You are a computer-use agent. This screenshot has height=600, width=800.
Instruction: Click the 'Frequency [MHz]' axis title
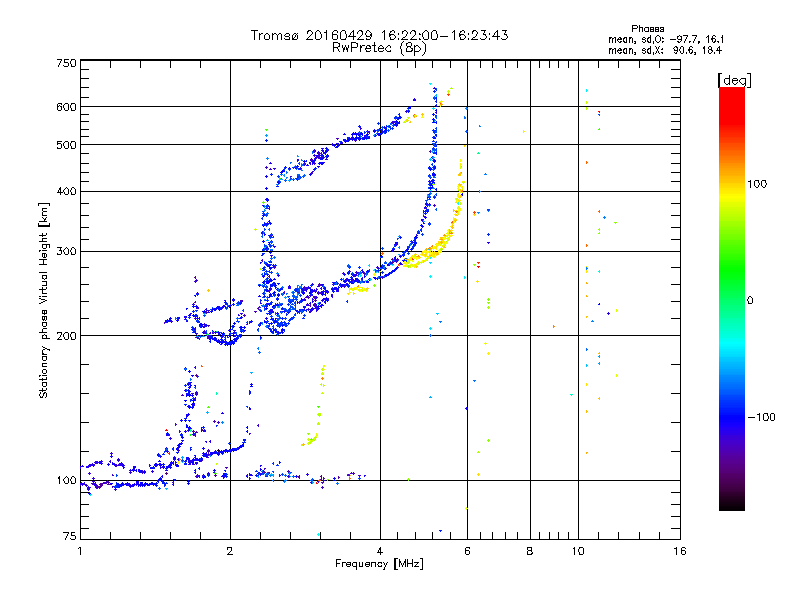(379, 564)
